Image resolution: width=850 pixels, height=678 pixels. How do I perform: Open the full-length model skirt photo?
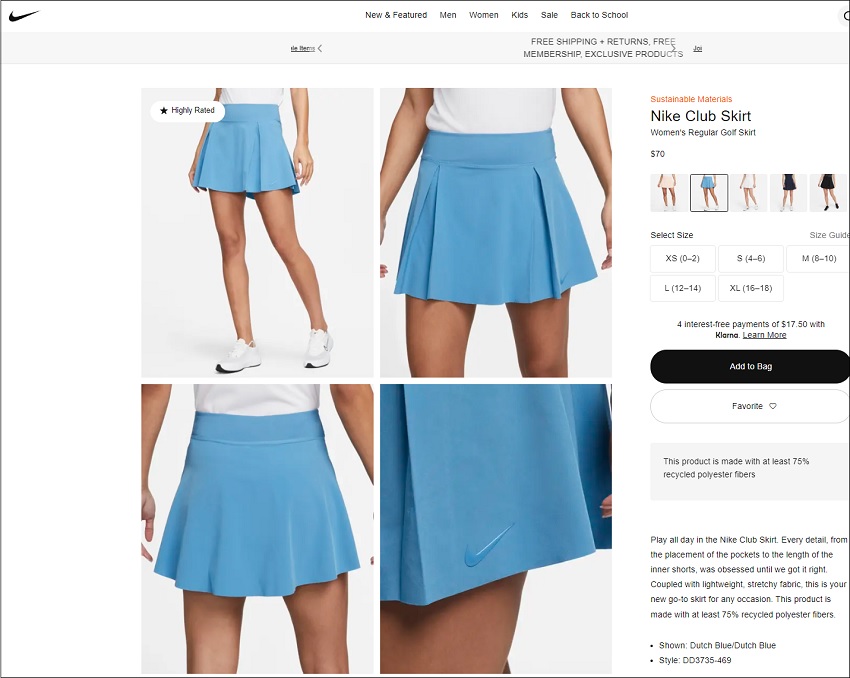(x=257, y=233)
